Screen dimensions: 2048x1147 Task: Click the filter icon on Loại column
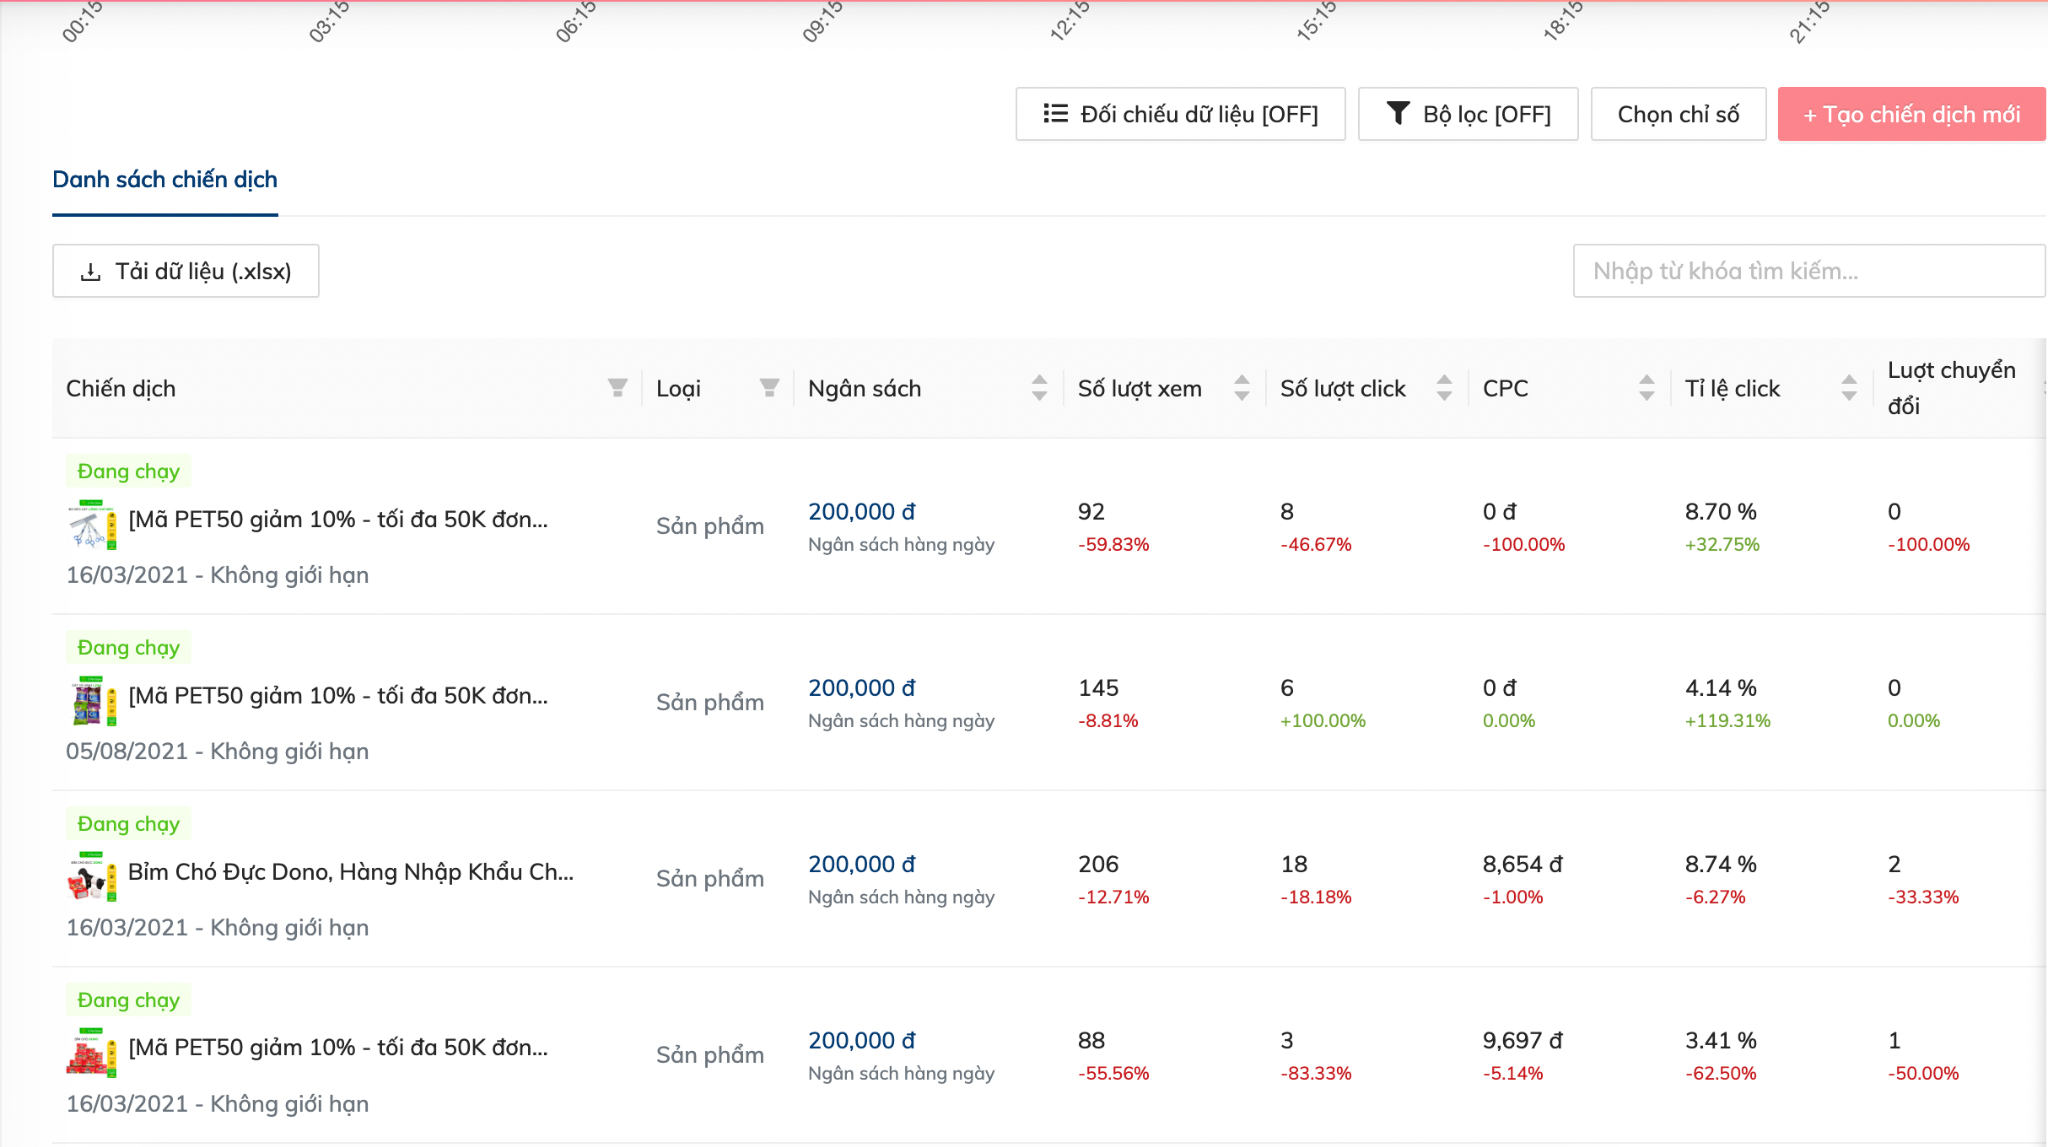[769, 388]
